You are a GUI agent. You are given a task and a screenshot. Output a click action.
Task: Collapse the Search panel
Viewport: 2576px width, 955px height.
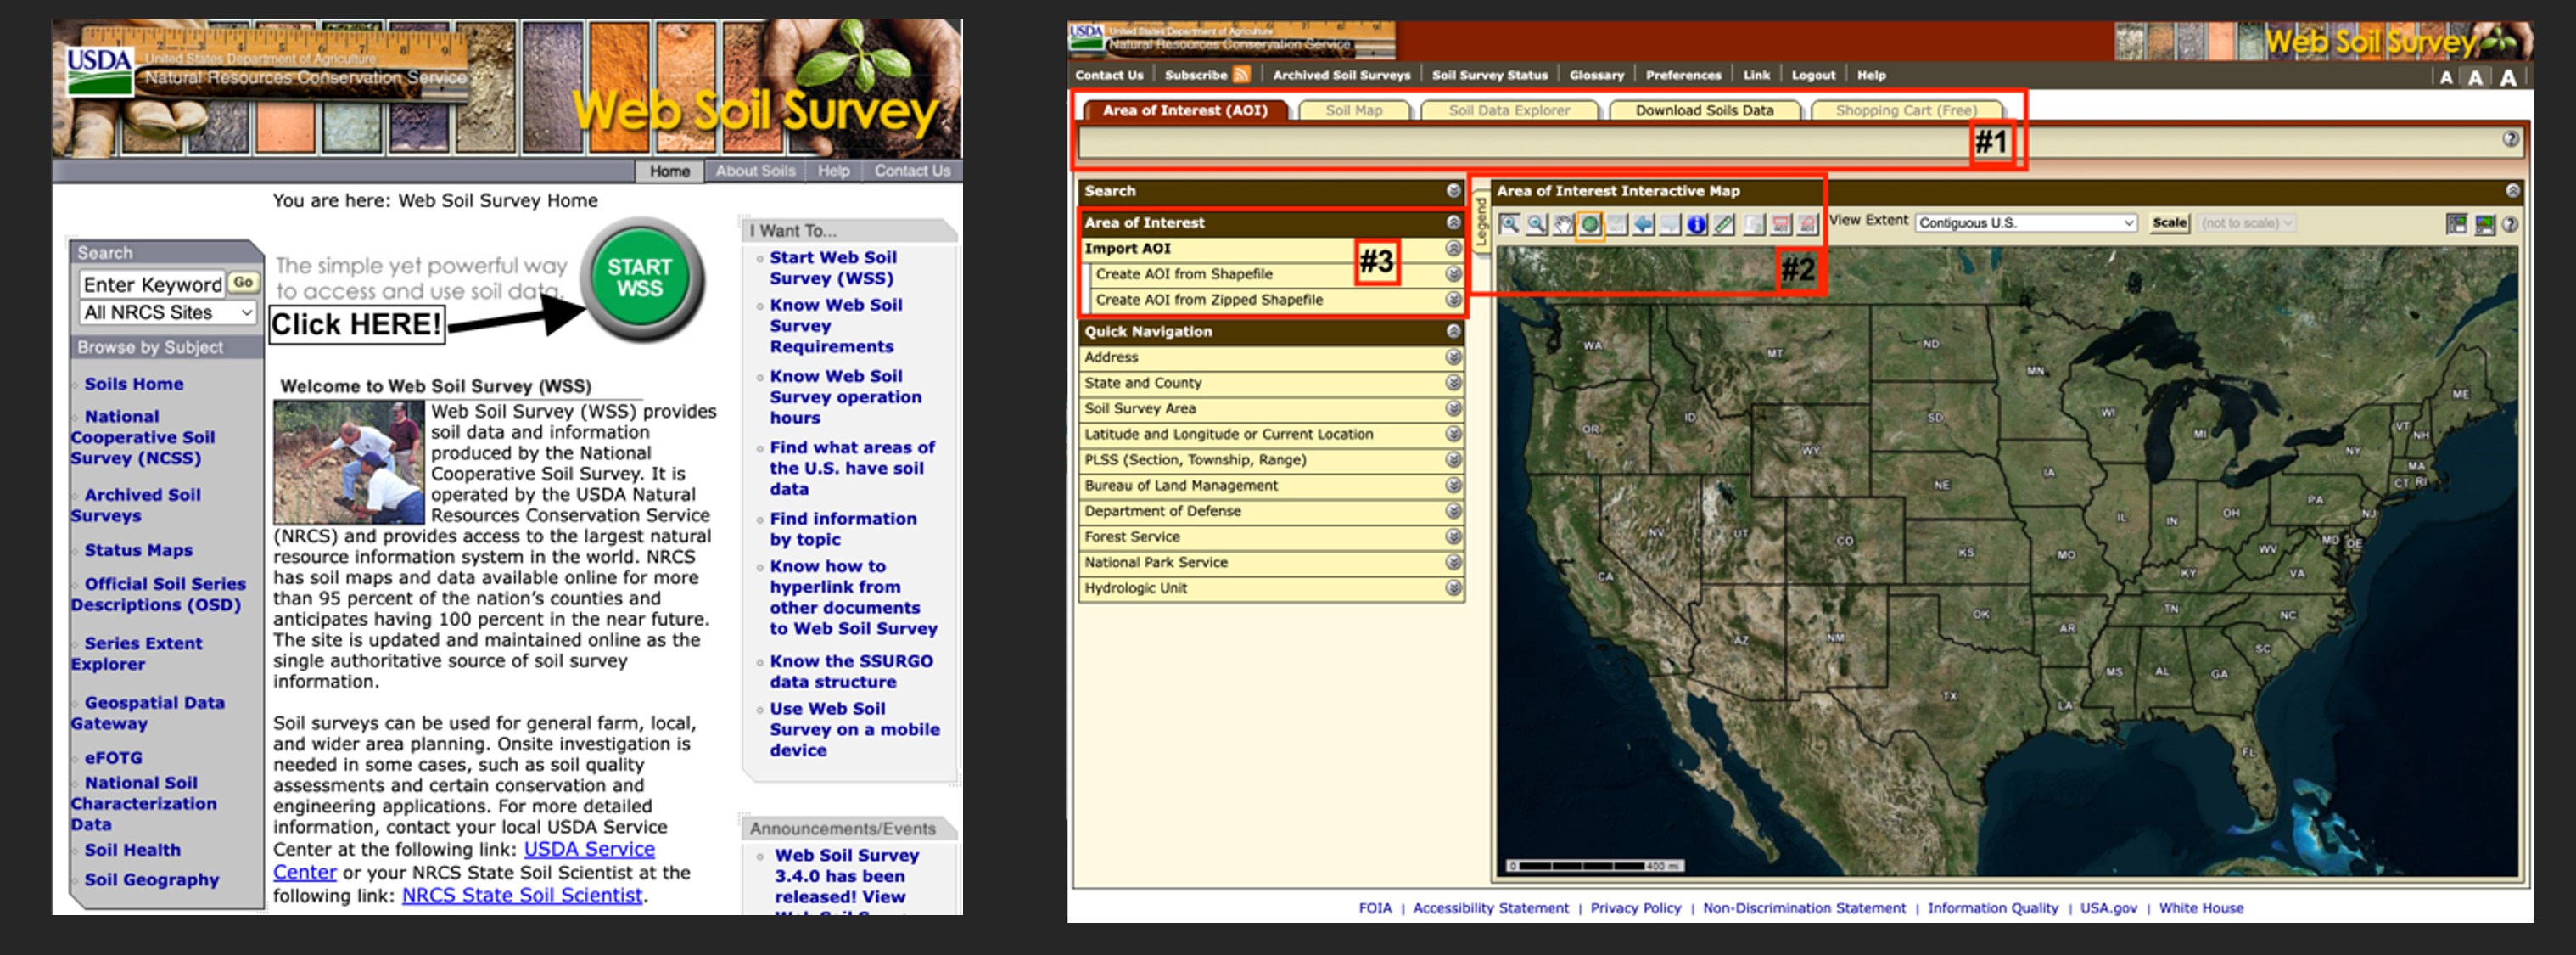(1453, 190)
